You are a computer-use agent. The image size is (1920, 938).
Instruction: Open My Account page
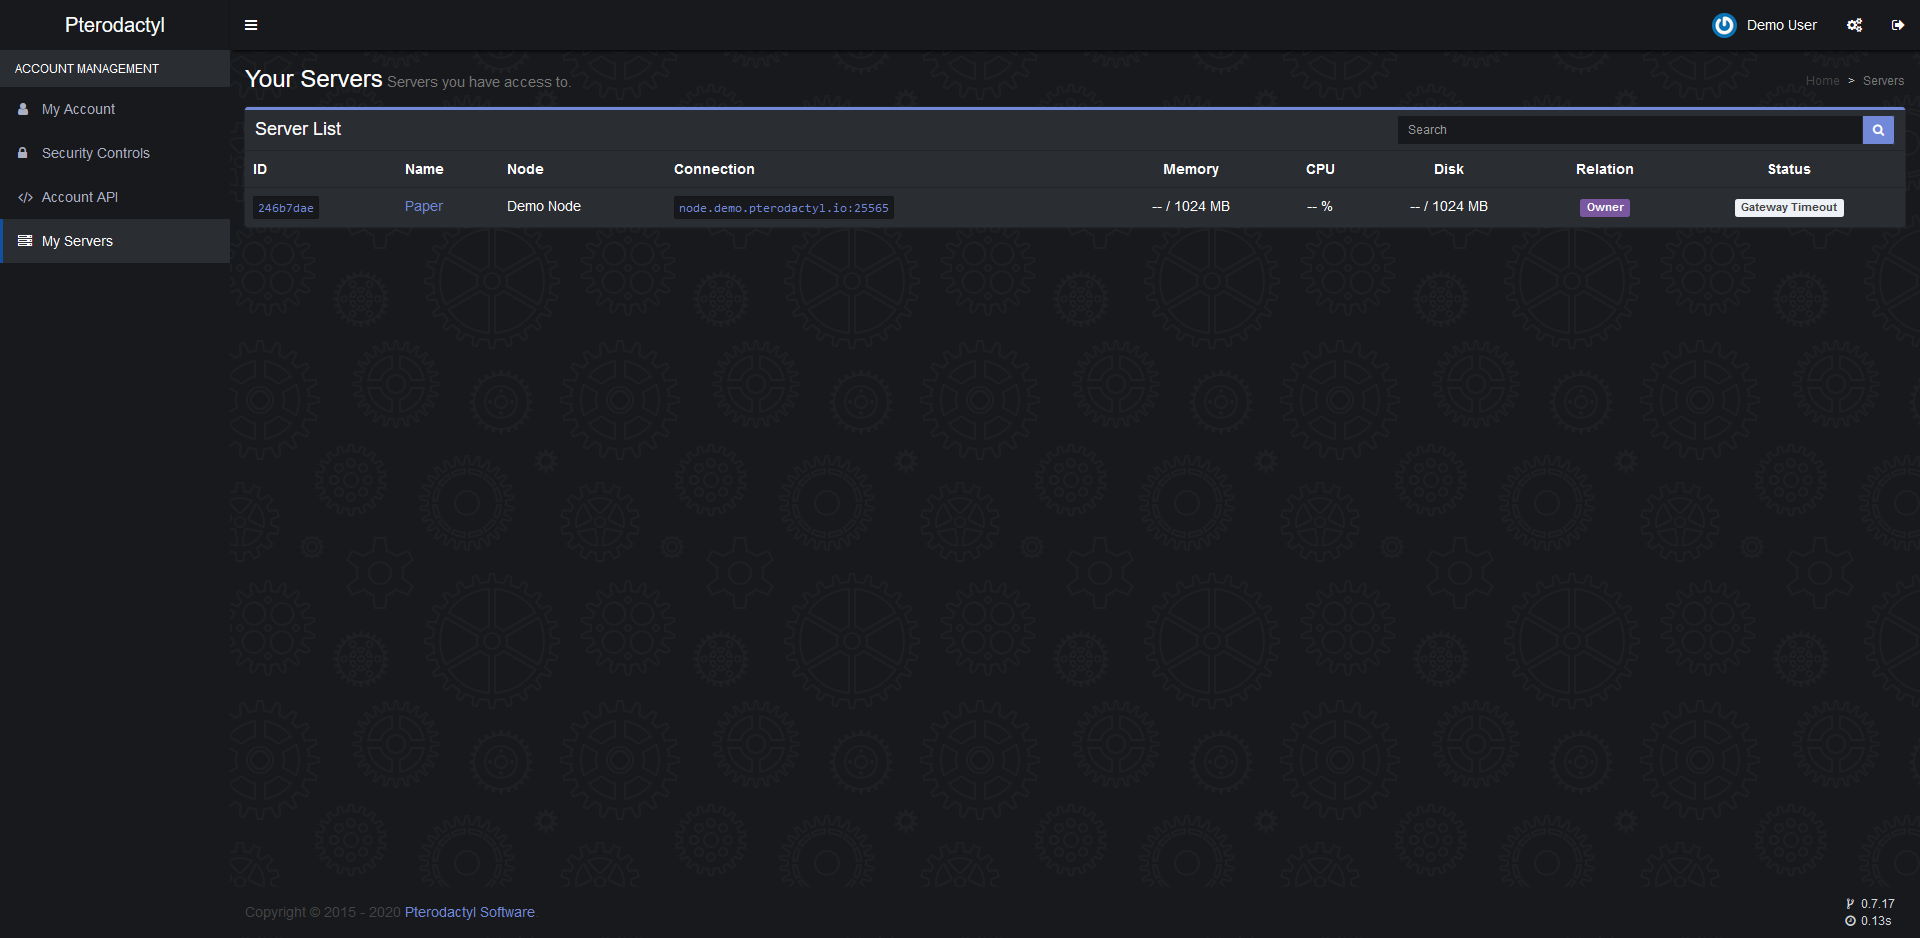[115, 109]
